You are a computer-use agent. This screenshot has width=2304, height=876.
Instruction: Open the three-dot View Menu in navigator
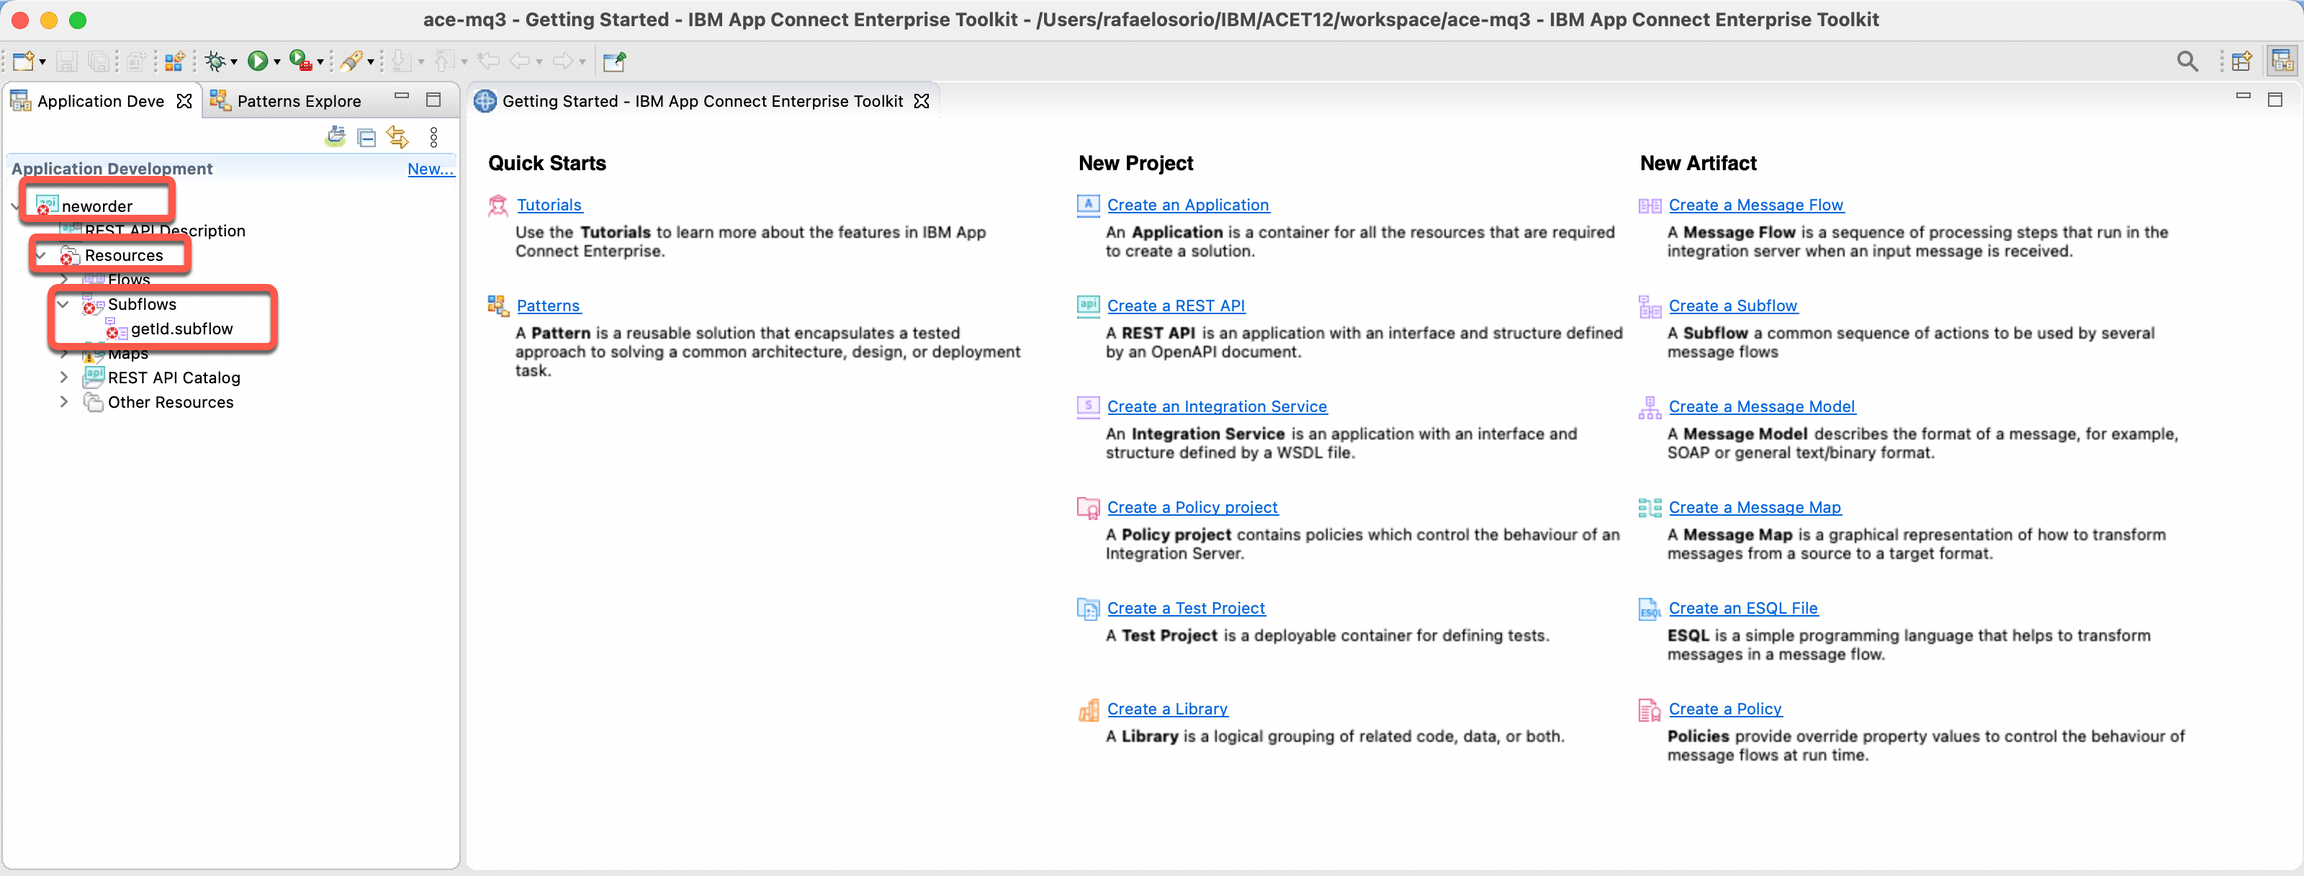tap(434, 138)
